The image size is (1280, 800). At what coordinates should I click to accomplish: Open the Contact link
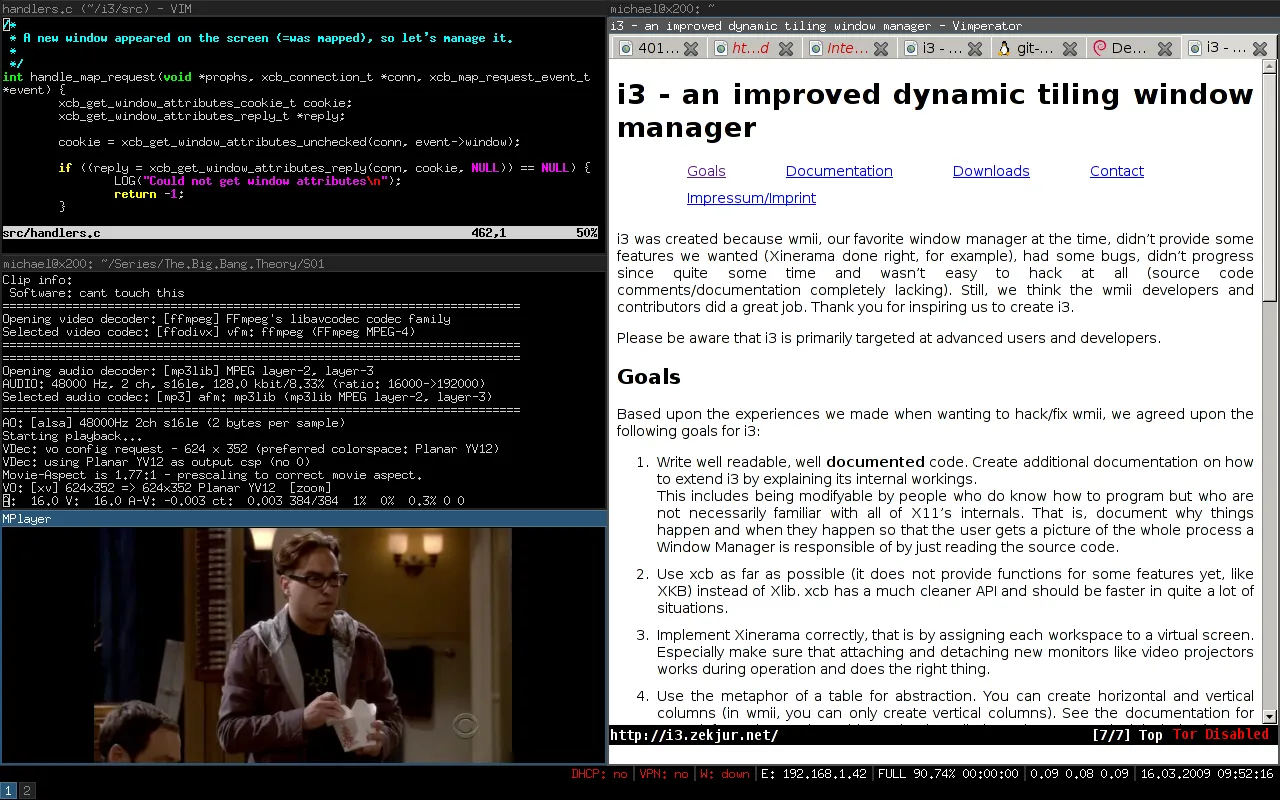[x=1116, y=171]
